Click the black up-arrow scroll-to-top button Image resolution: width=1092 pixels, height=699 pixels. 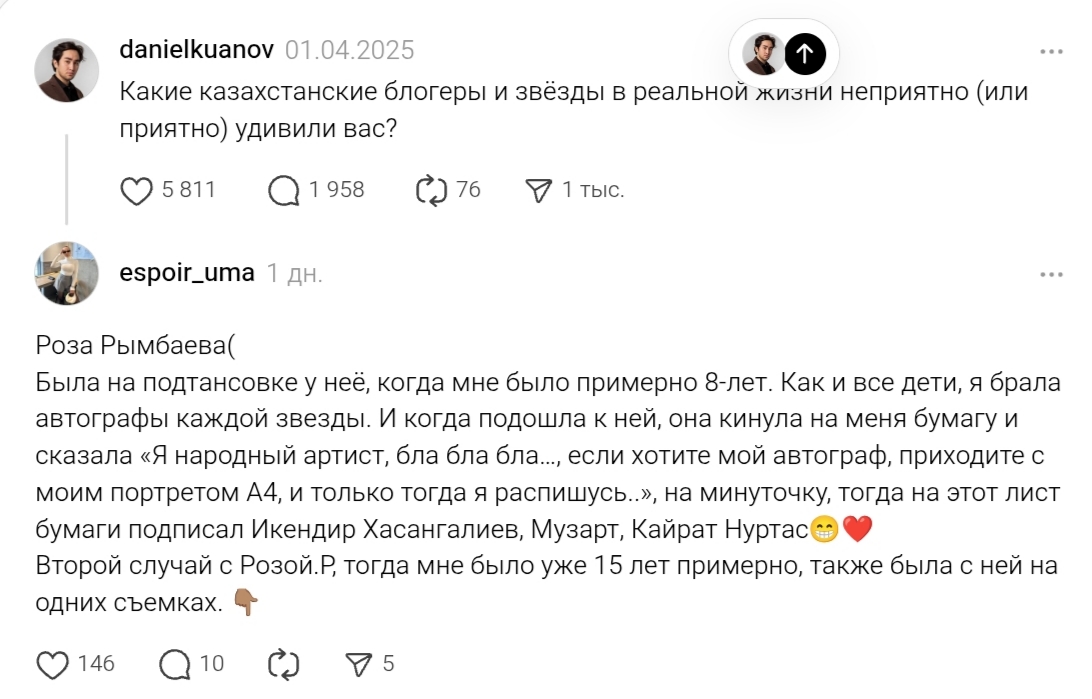[805, 54]
